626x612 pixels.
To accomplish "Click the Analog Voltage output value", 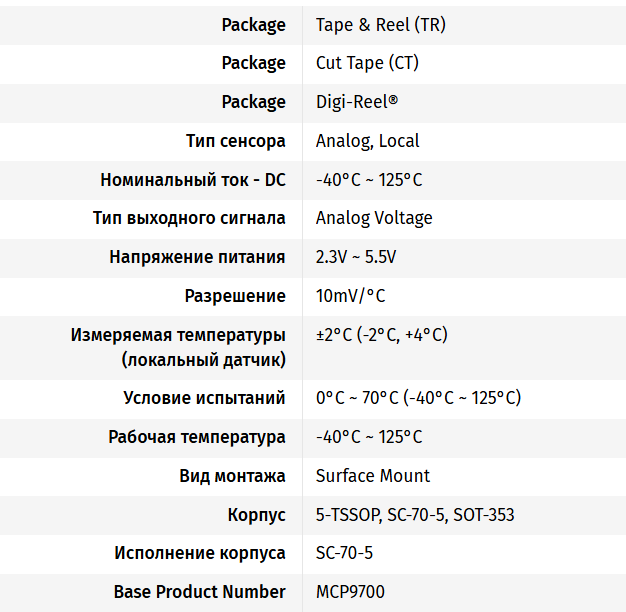I will pyautogui.click(x=374, y=218).
